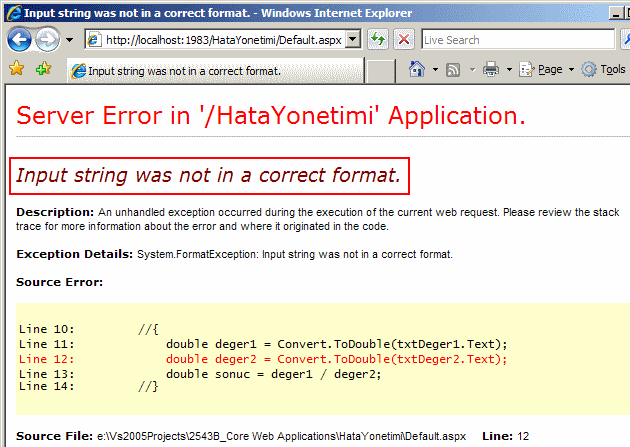630x447 pixels.
Task: Stop loading with the red X button
Action: coord(403,39)
